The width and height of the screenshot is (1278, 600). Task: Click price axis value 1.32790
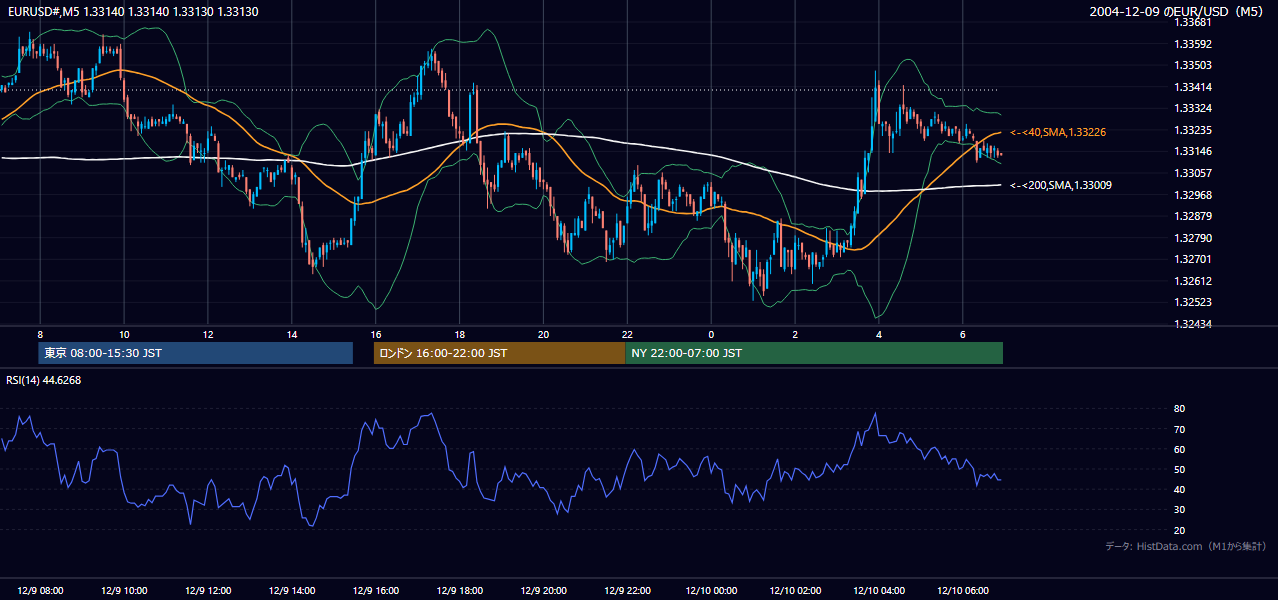(x=1193, y=238)
